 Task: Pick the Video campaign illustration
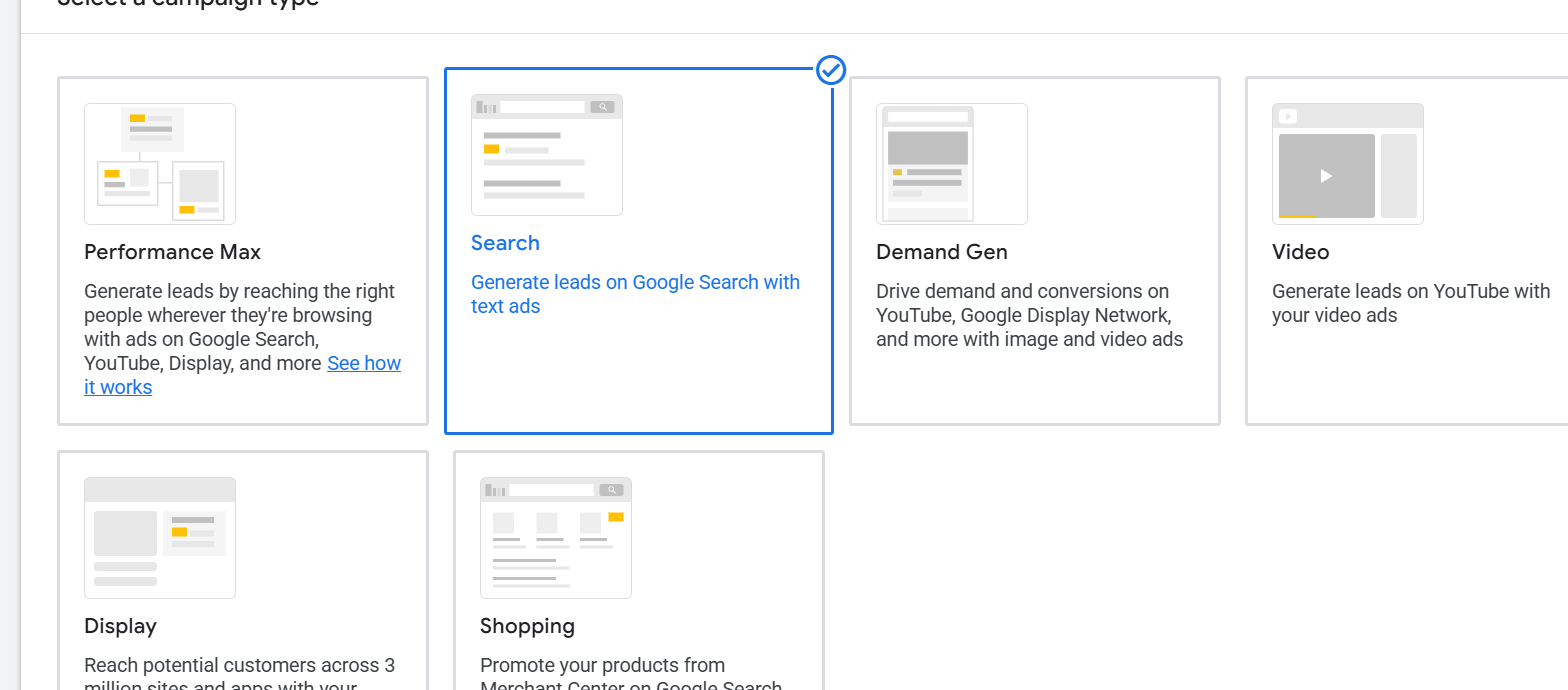click(x=1348, y=164)
